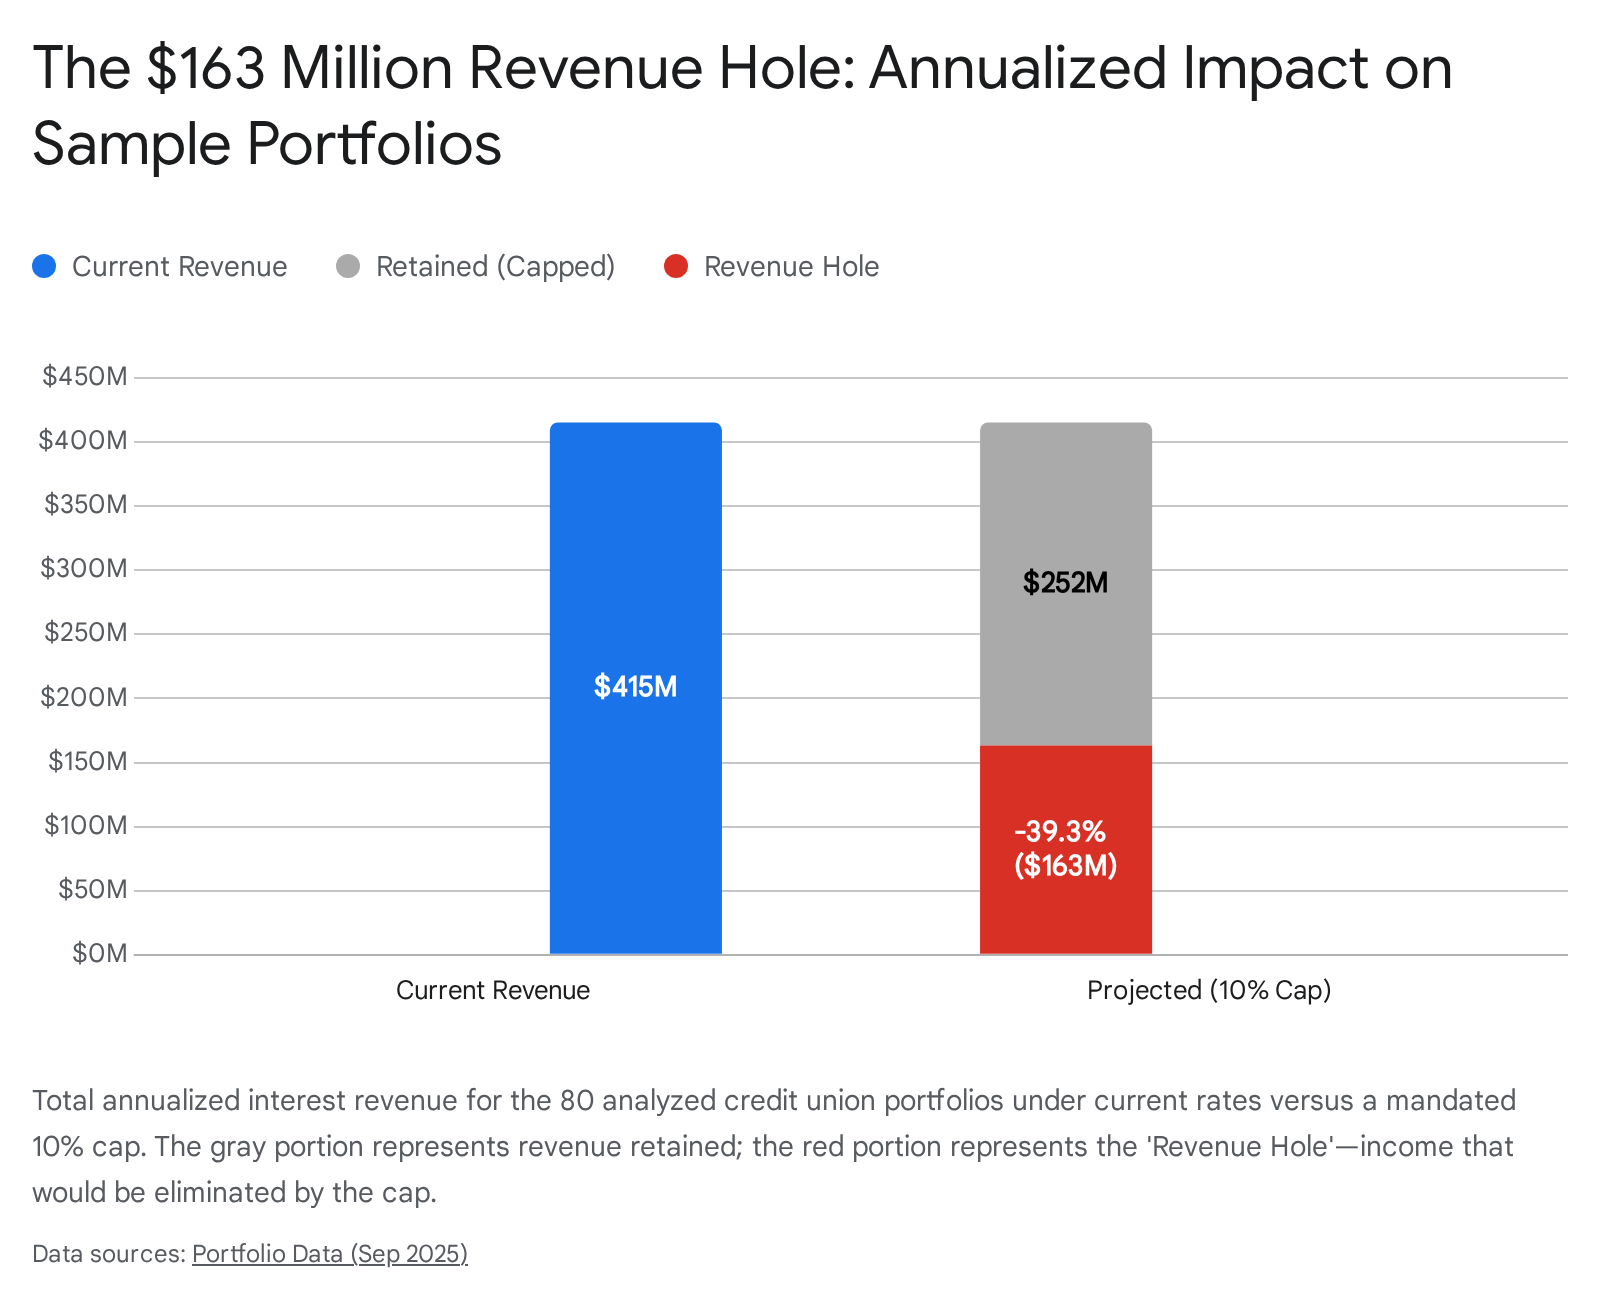1600x1302 pixels.
Task: Click the $200M y-axis label
Action: 85,697
